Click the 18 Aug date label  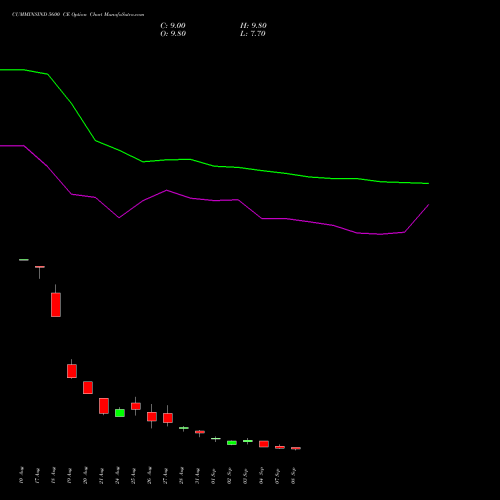[x=53, y=475]
